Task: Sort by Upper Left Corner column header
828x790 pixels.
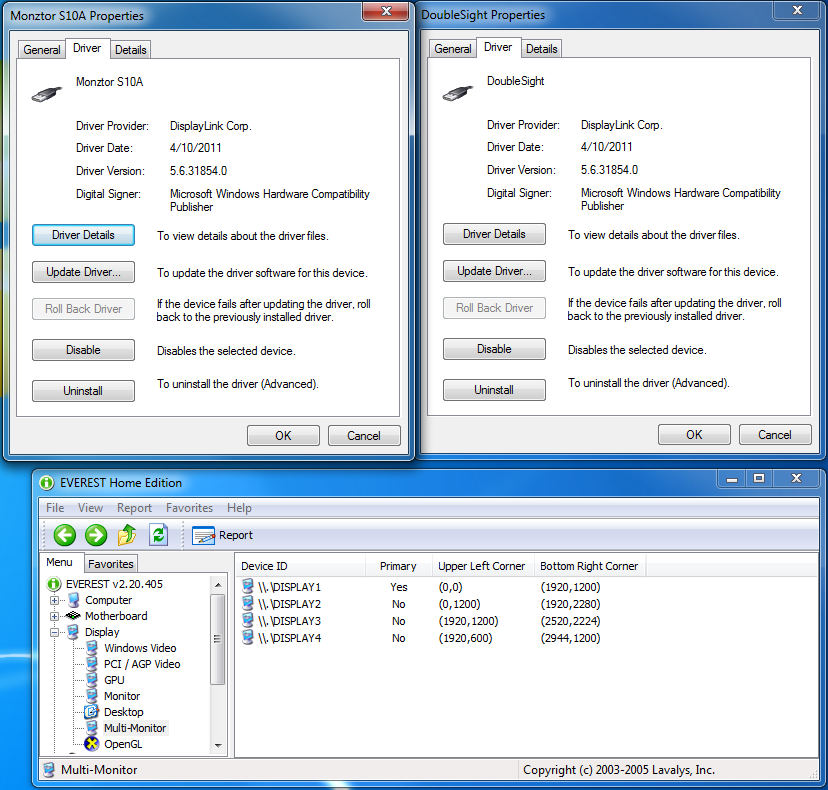Action: (483, 566)
